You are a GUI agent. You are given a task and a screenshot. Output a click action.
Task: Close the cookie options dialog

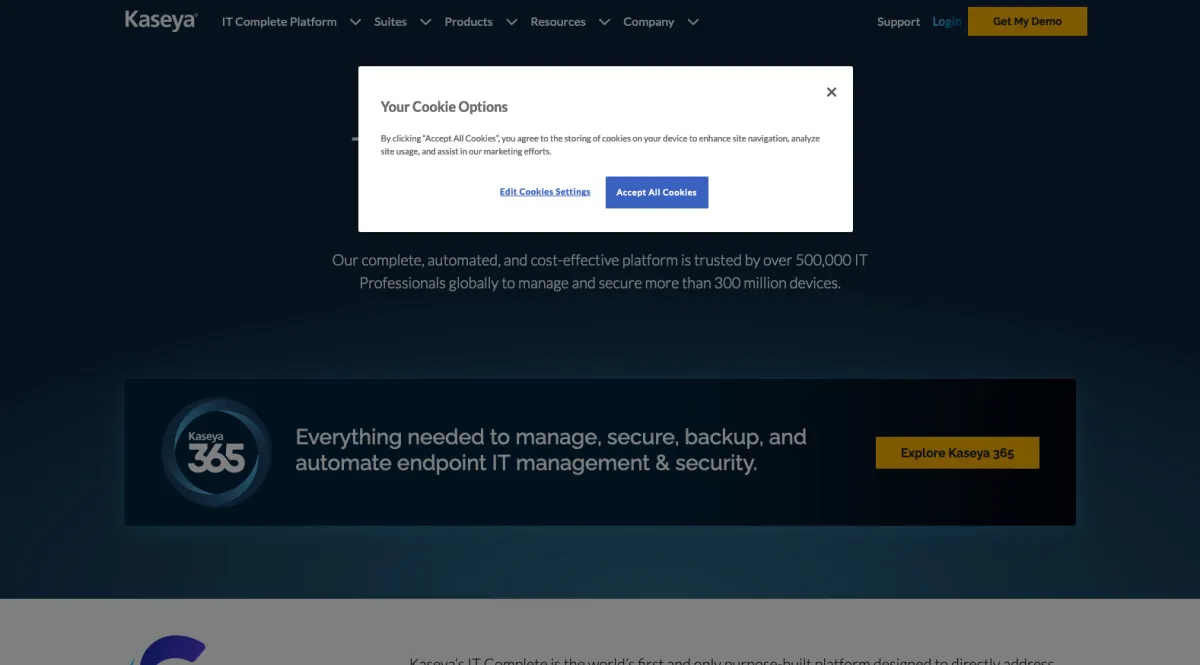[831, 92]
